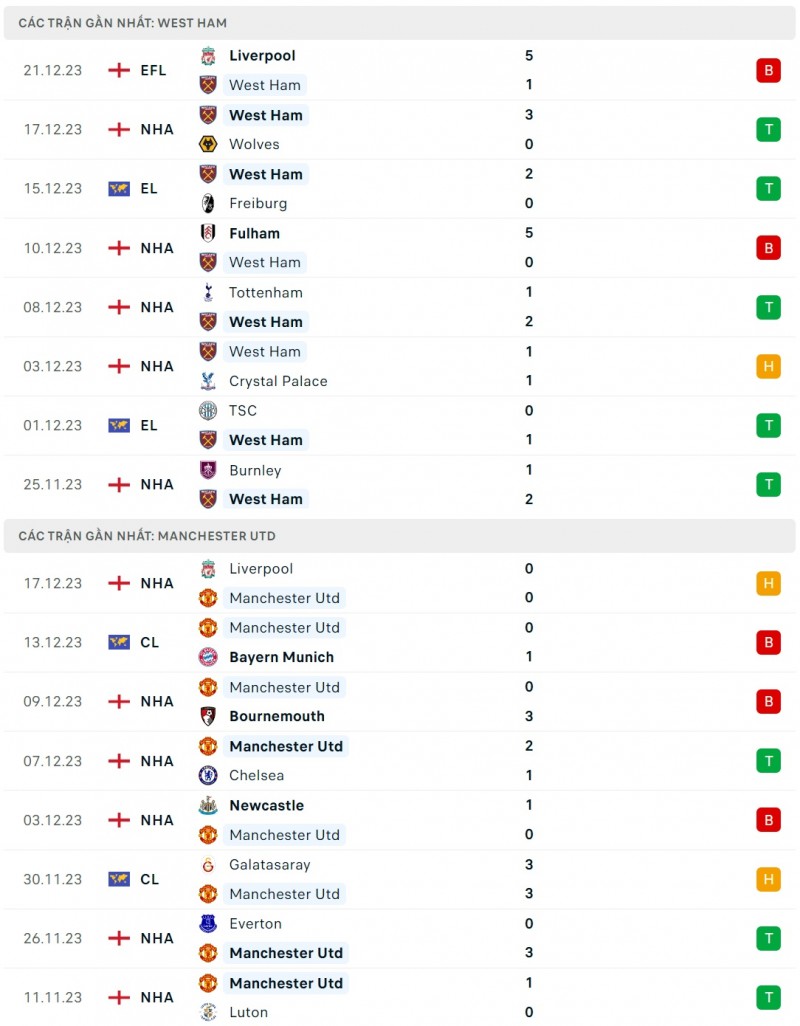Open the Newcastle team link
Viewport: 800px width, 1026px height.
266,805
